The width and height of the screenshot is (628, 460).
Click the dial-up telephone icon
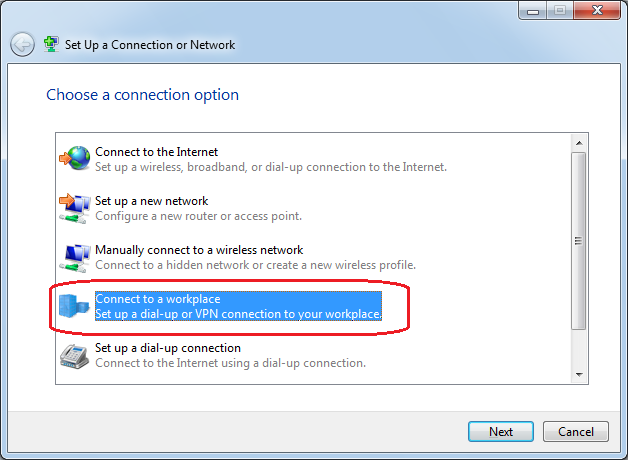click(x=75, y=355)
